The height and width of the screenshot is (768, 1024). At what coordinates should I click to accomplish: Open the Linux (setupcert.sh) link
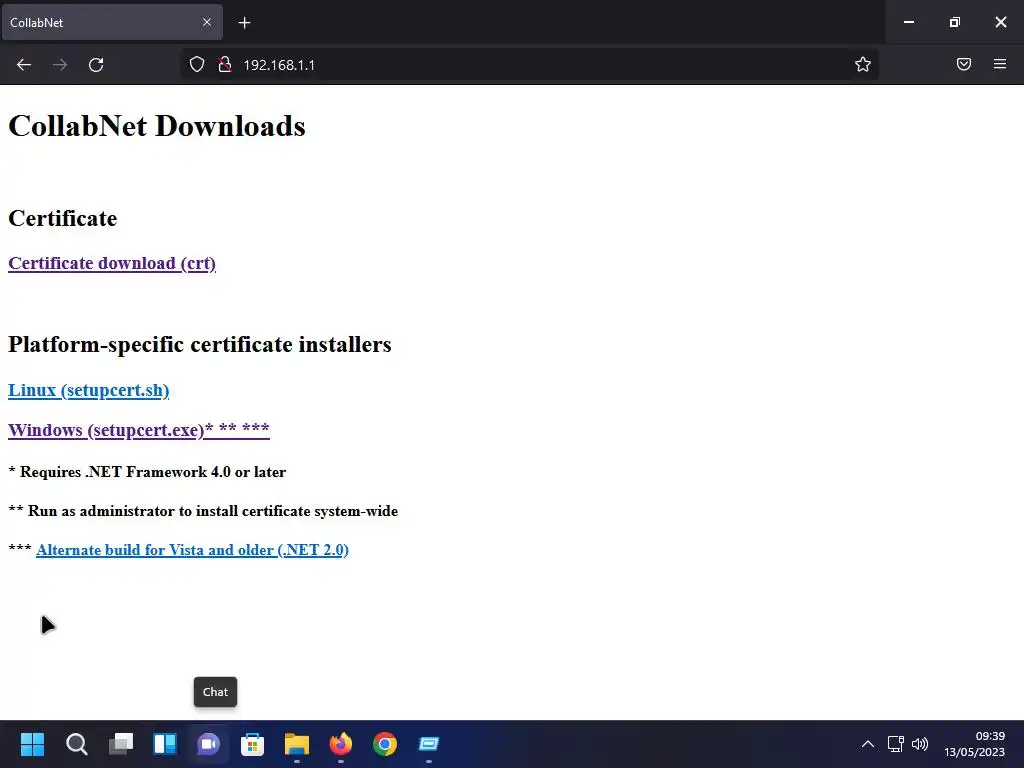coord(89,391)
